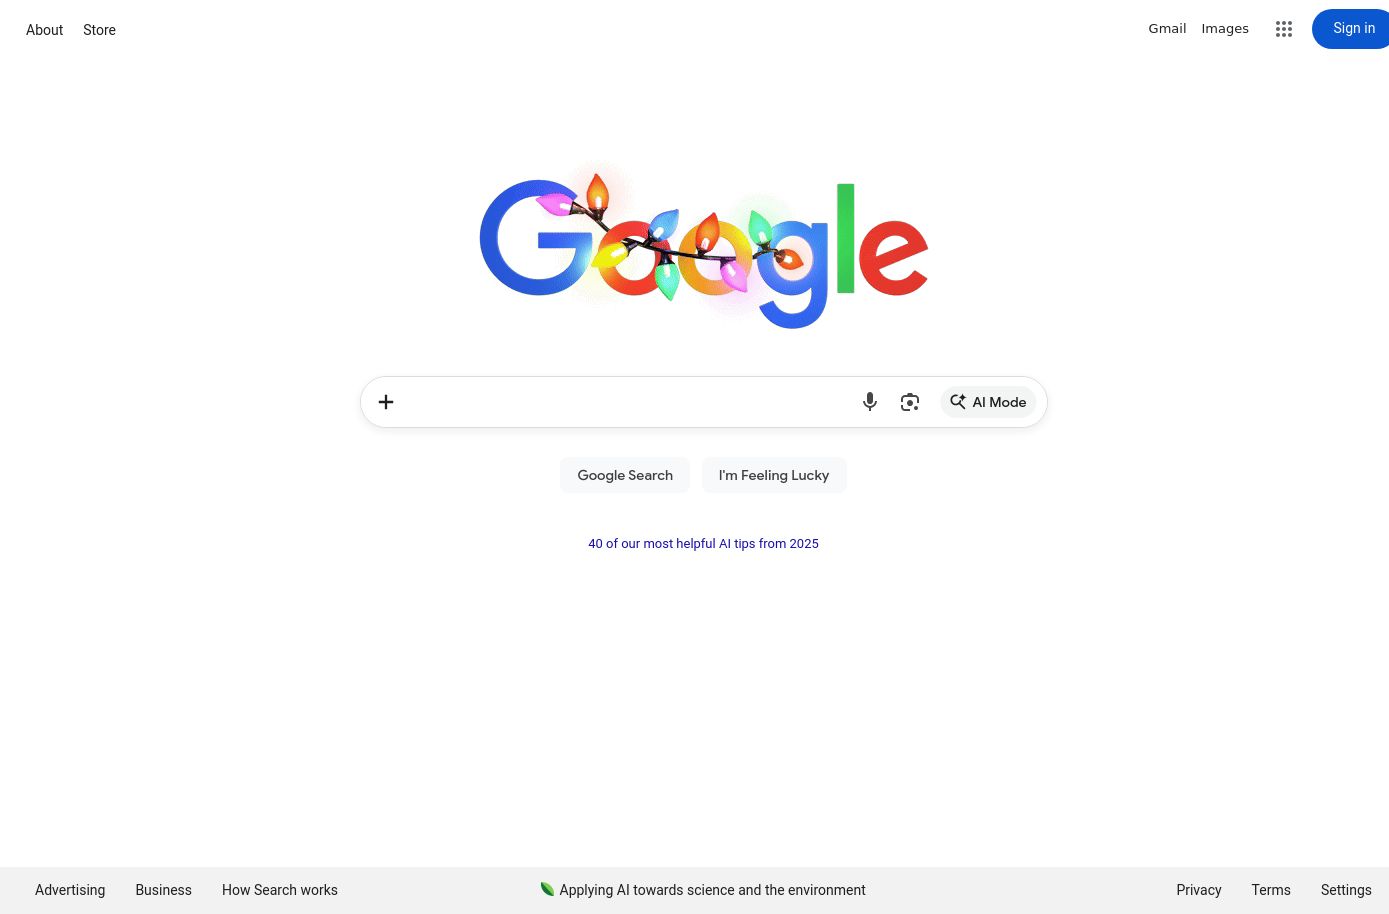This screenshot has height=914, width=1389.
Task: Open the Settings menu in footer
Action: coord(1346,890)
